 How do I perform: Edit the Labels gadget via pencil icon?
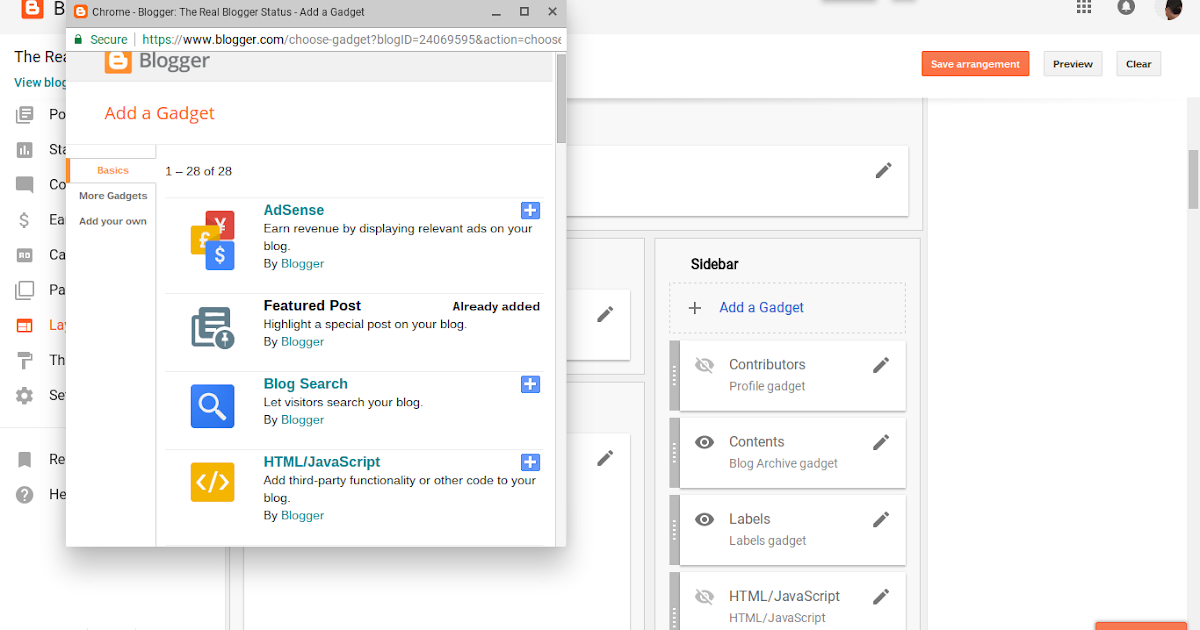click(881, 519)
